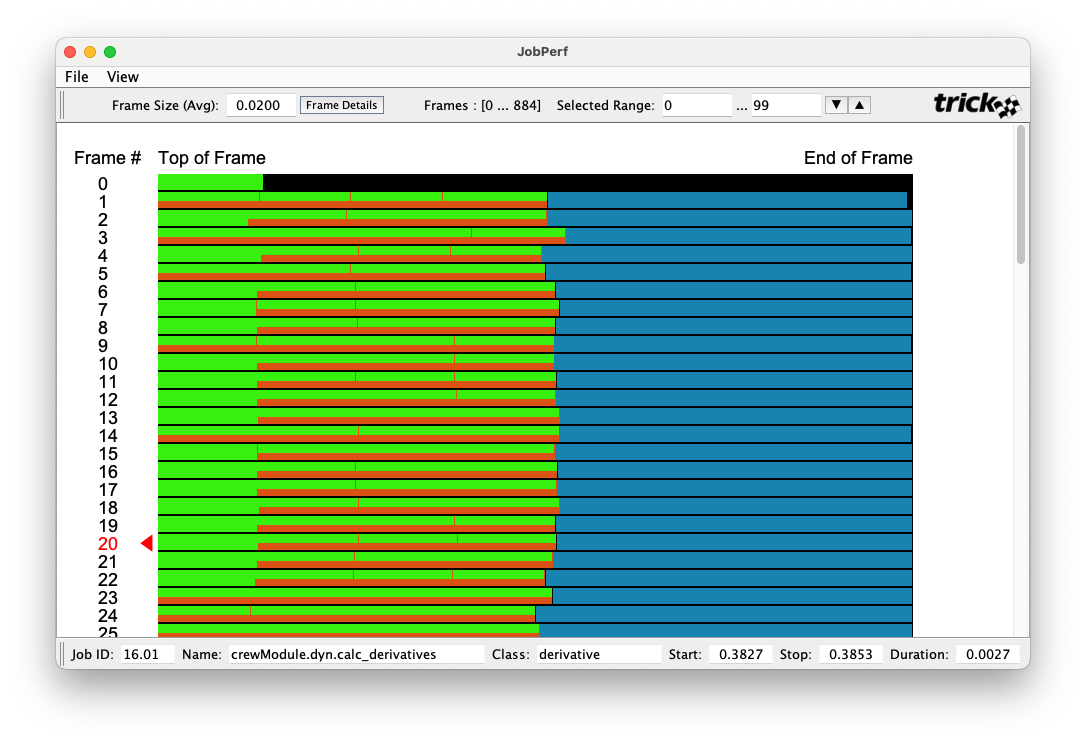Click frame number 12 label
The image size is (1086, 743).
[107, 400]
